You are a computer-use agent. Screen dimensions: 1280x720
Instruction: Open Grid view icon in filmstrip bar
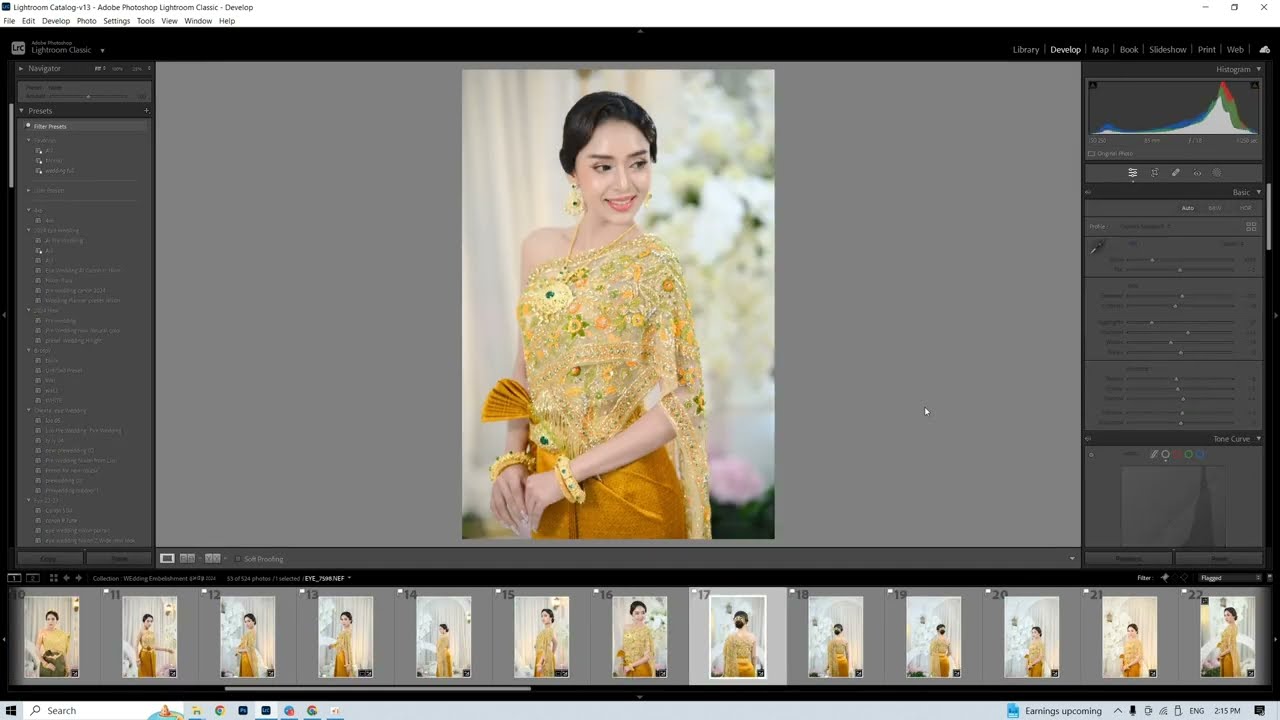click(54, 578)
